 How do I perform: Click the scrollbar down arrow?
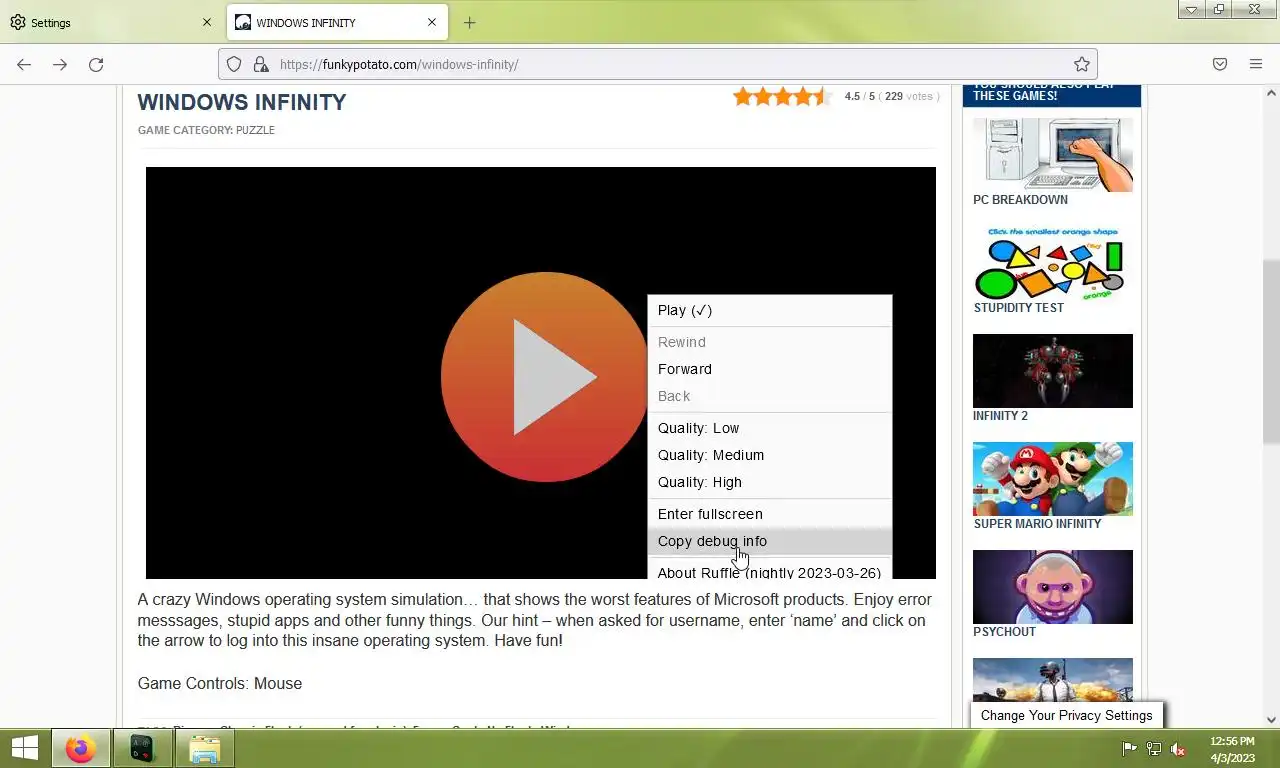tap(1271, 719)
